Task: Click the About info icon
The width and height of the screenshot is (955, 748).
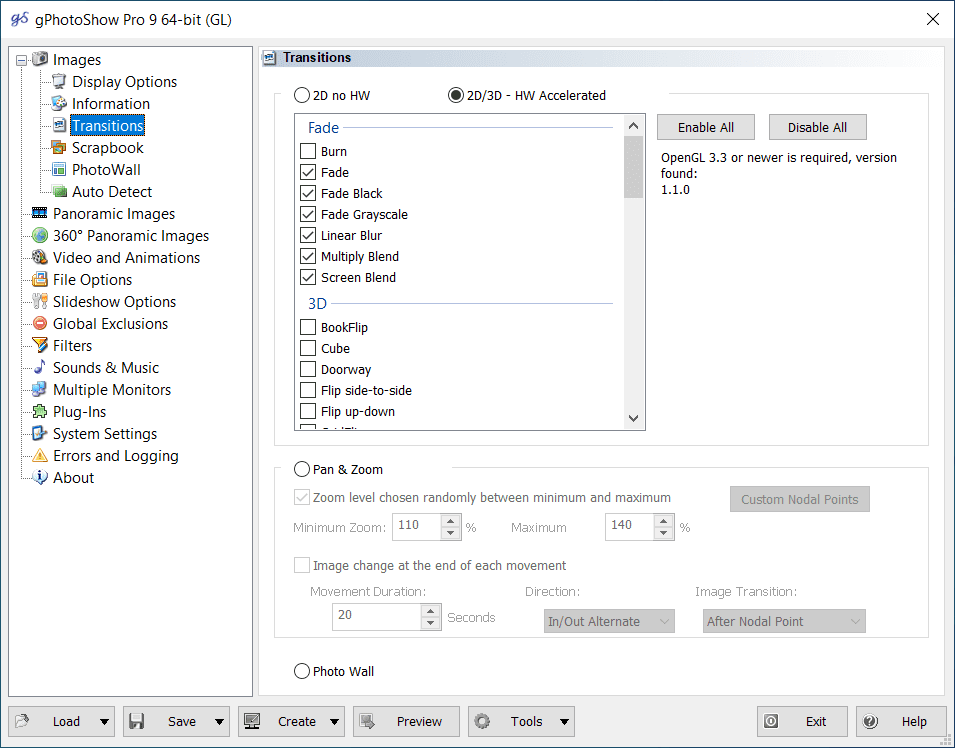Action: click(40, 476)
